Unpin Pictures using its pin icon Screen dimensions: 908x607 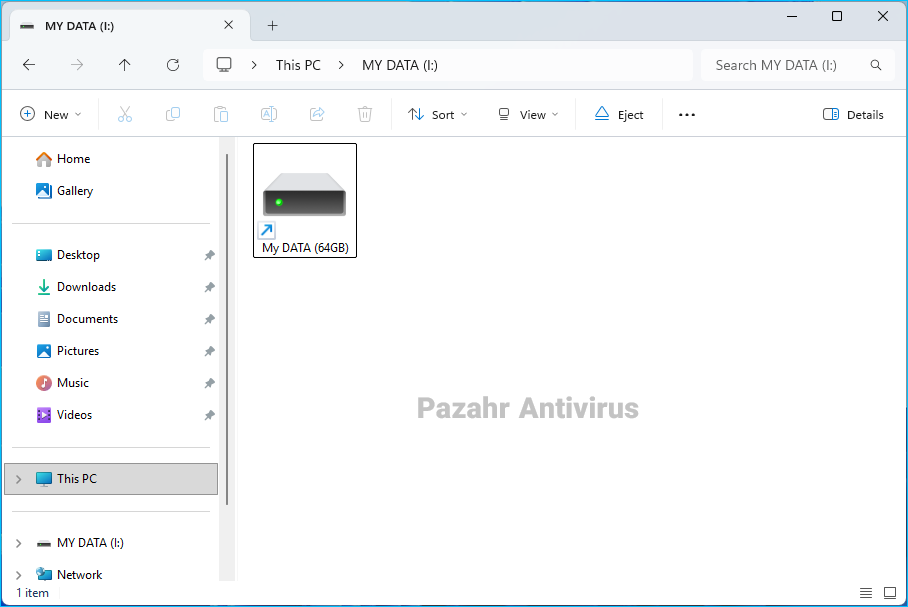click(210, 351)
